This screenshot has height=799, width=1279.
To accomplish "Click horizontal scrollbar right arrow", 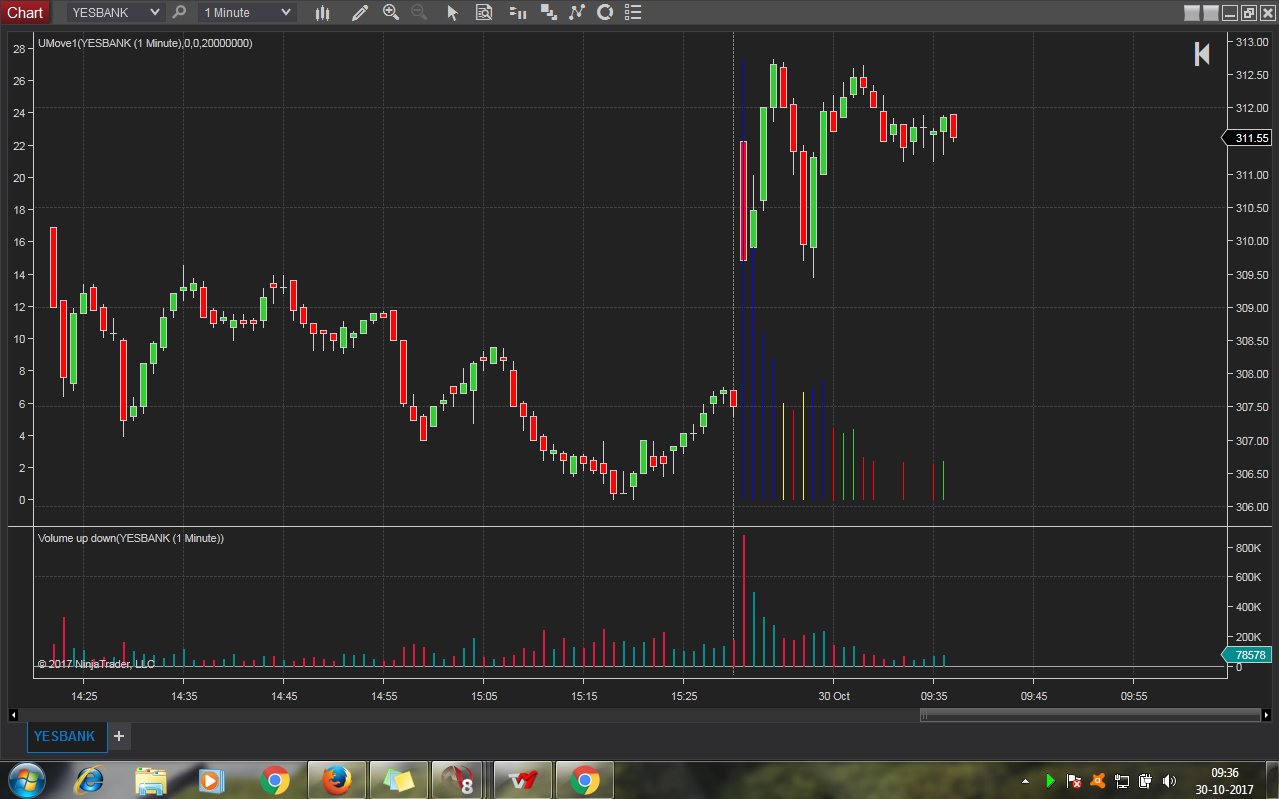I will [x=1266, y=715].
